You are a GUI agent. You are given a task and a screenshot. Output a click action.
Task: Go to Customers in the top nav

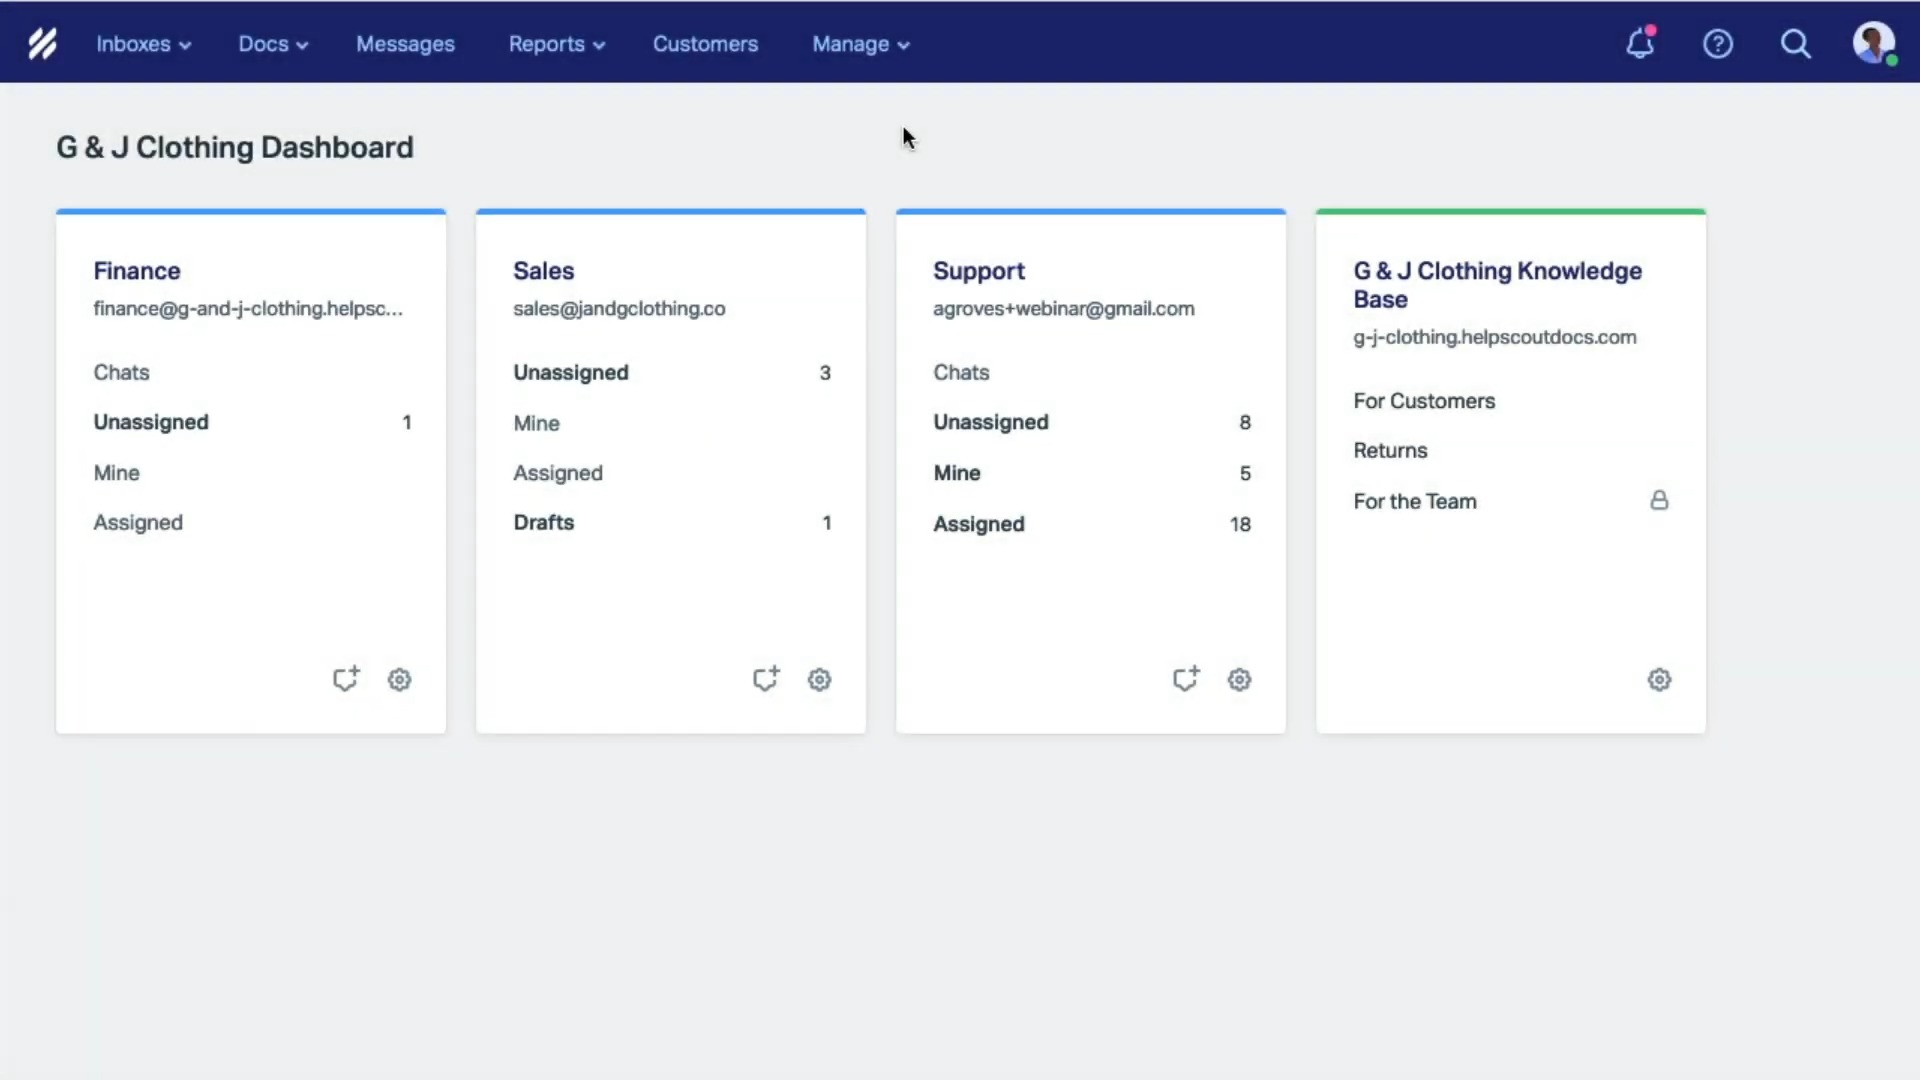coord(705,44)
